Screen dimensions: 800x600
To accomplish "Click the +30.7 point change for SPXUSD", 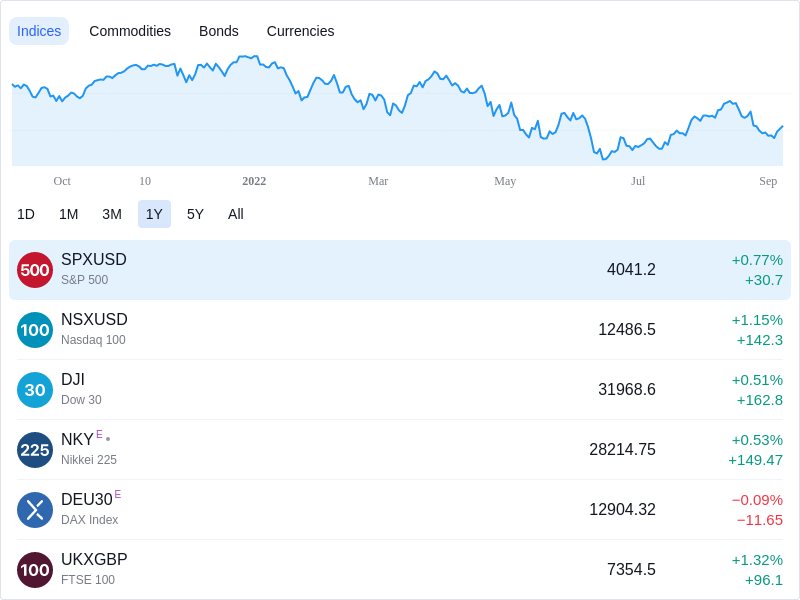I will tap(764, 280).
